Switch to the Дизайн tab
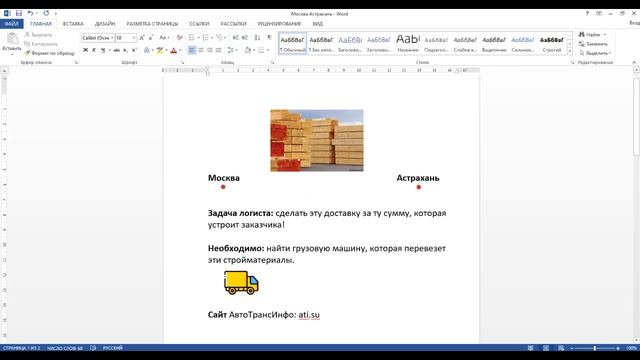The height and width of the screenshot is (360, 640). pos(105,24)
